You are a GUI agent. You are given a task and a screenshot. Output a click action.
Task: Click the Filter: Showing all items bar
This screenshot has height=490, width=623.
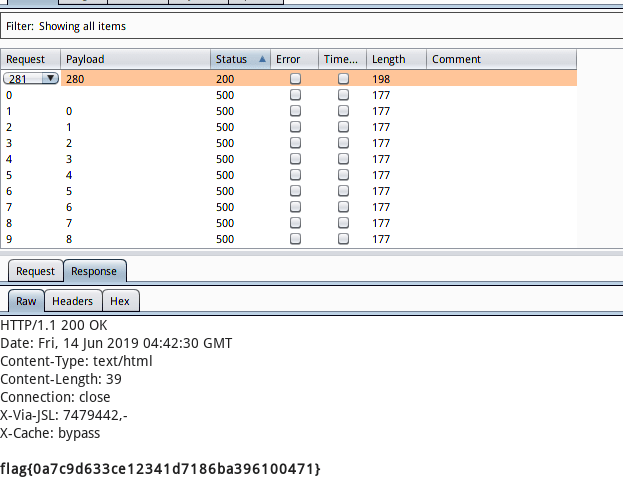click(312, 26)
